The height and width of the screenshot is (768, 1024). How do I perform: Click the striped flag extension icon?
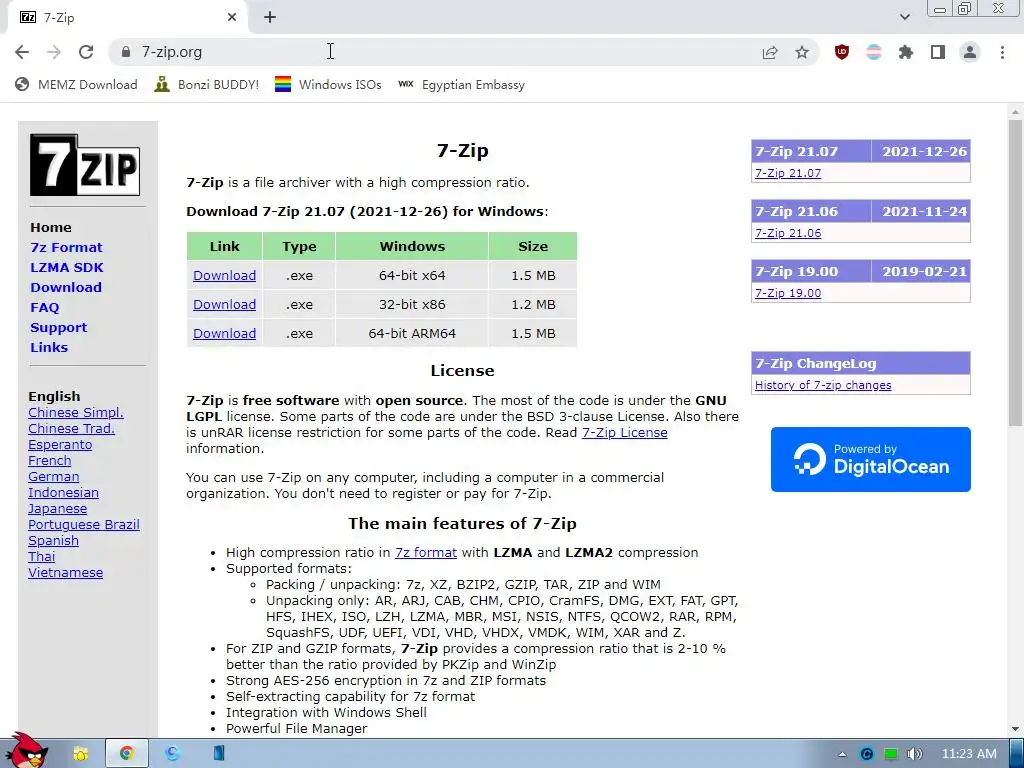[x=874, y=52]
